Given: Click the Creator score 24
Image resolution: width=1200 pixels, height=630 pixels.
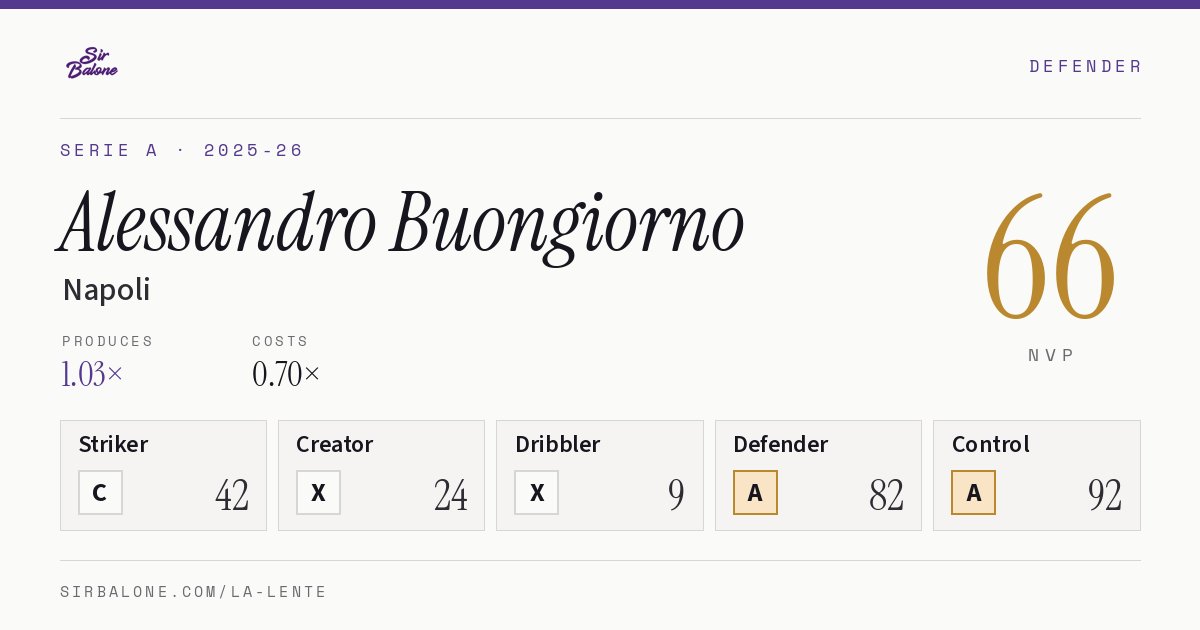Looking at the screenshot, I should pyautogui.click(x=450, y=495).
